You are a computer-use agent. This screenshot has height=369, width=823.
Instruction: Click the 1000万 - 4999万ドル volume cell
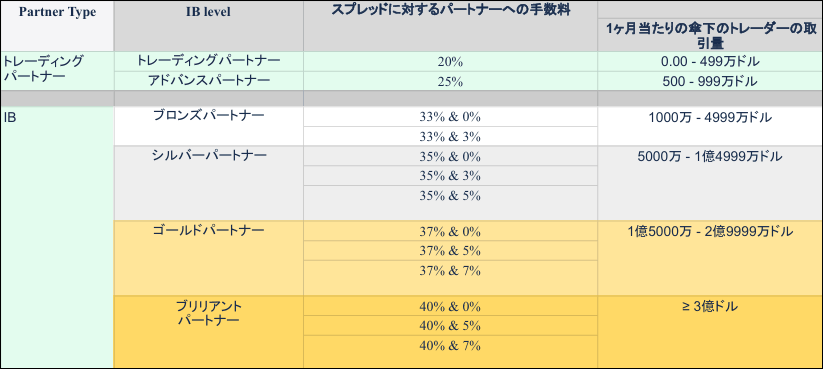710,126
